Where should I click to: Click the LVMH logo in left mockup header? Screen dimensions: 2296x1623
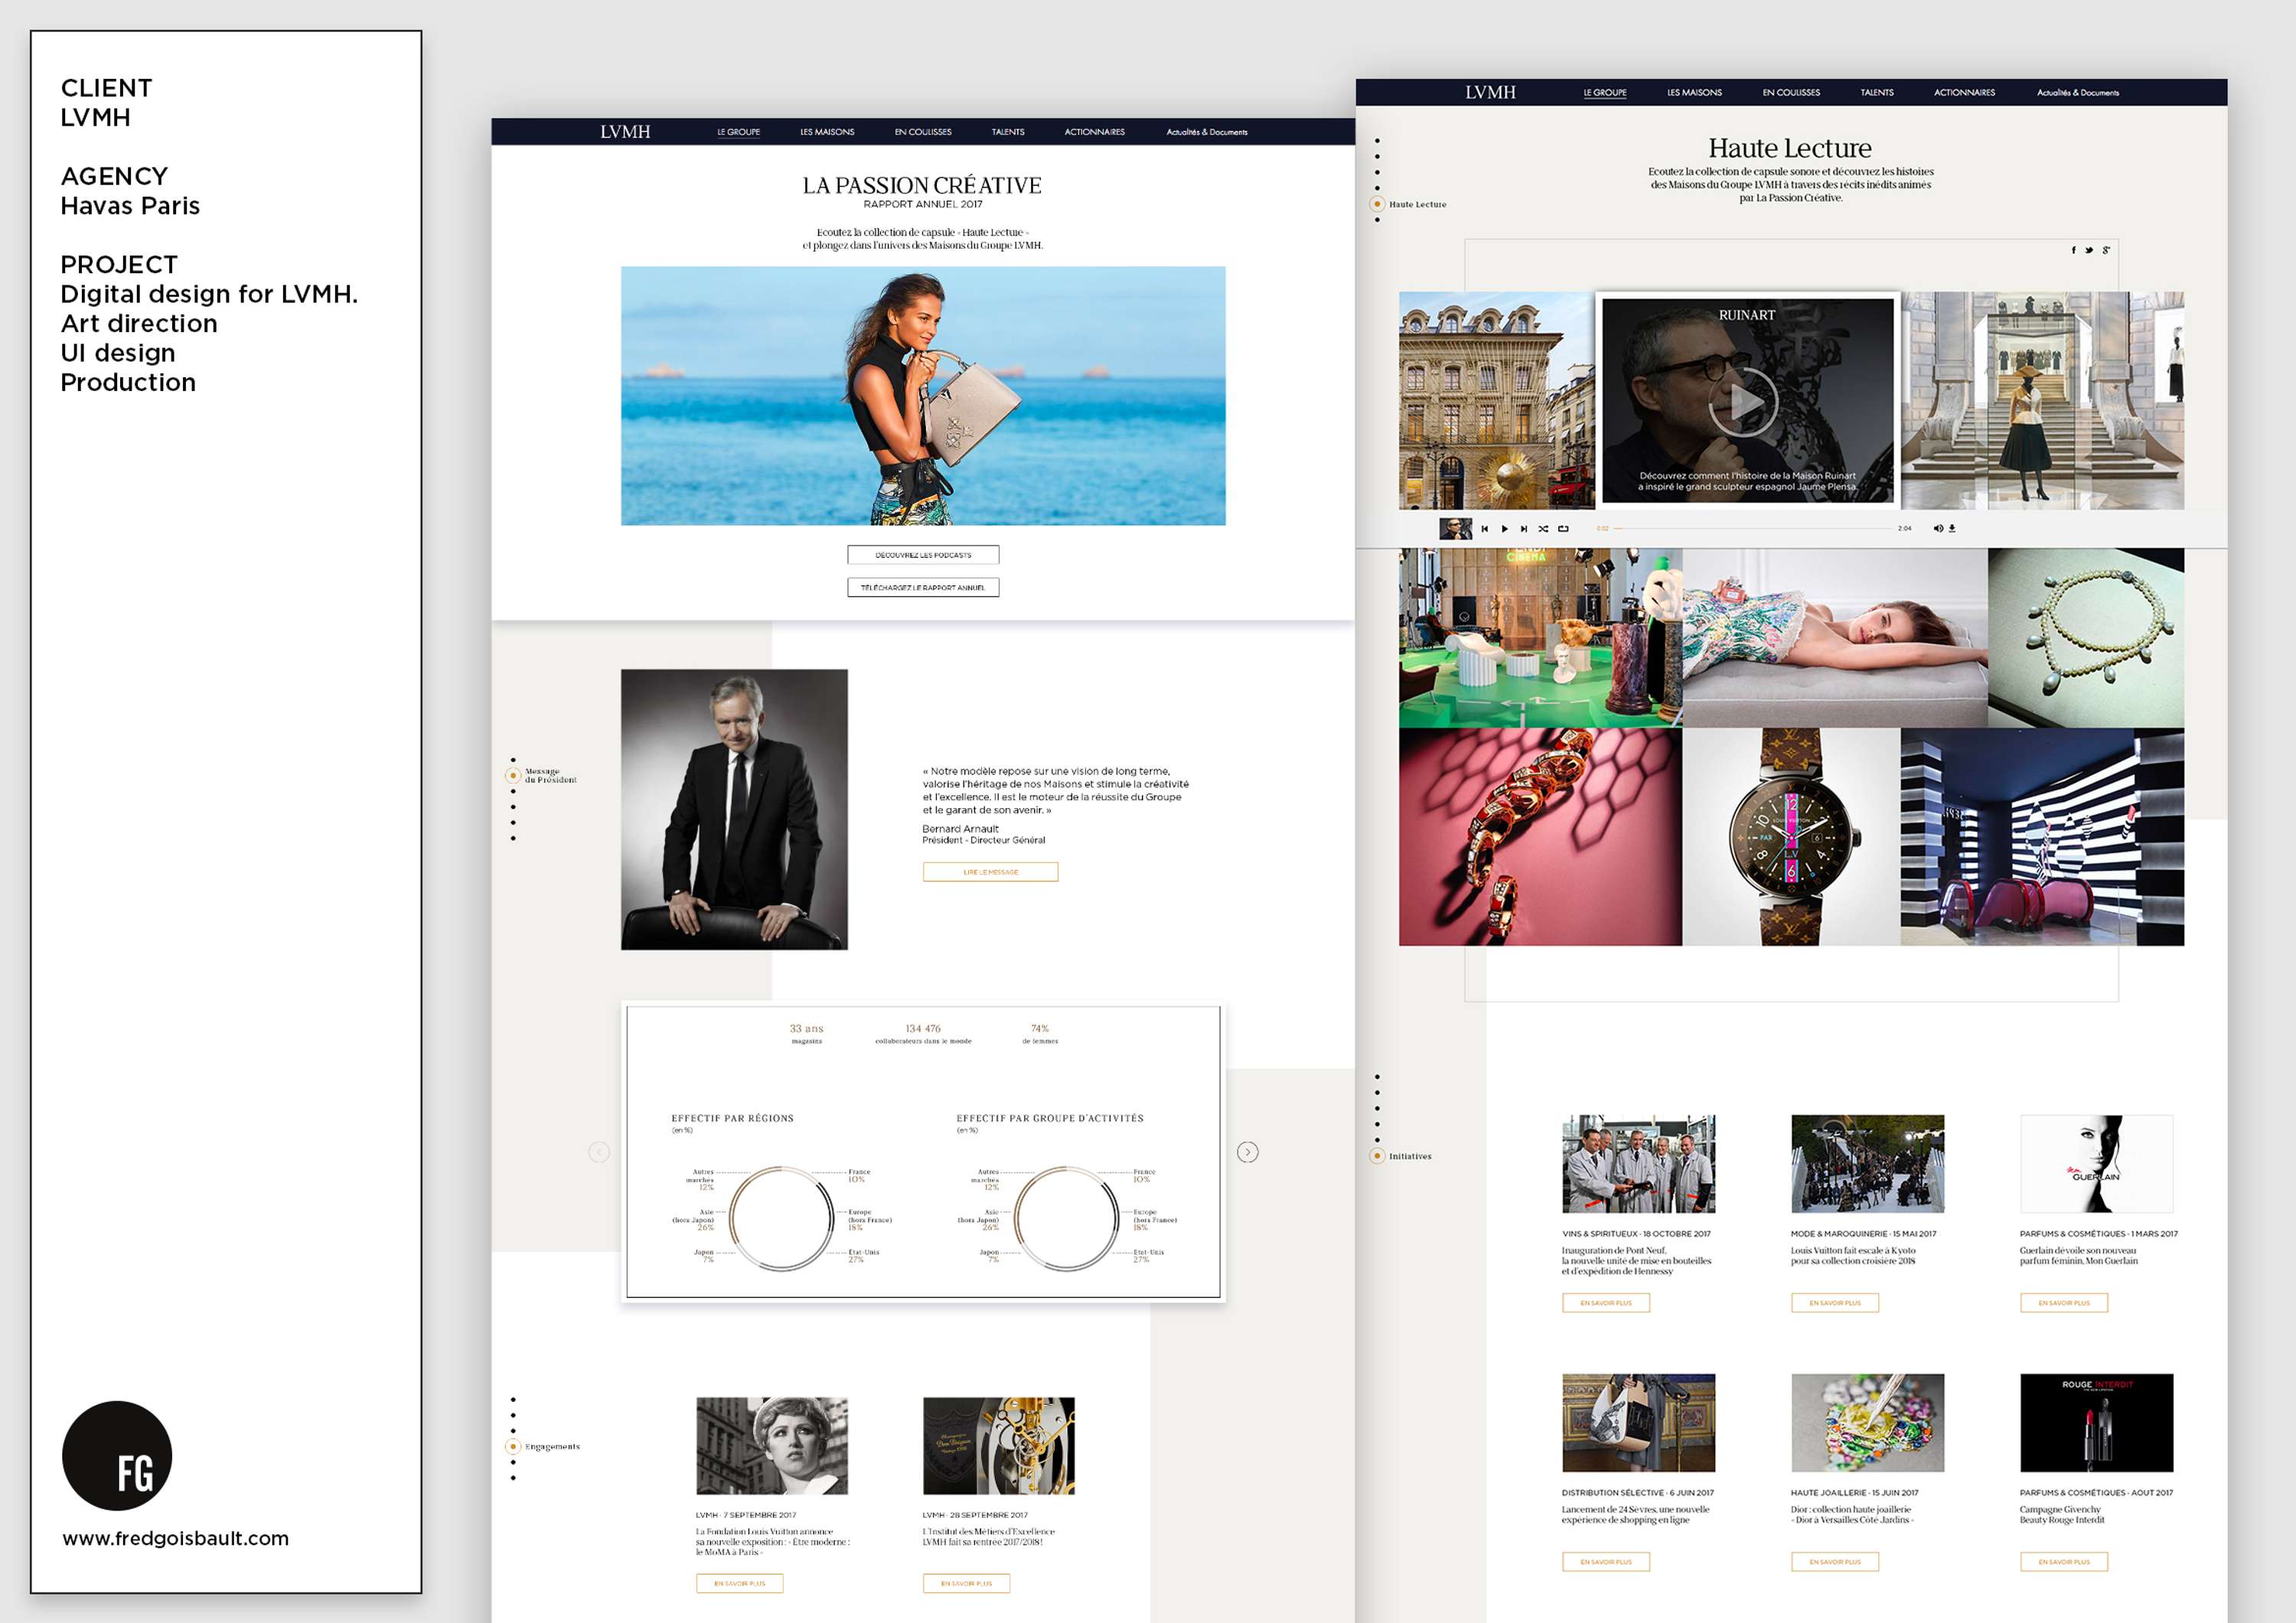625,132
